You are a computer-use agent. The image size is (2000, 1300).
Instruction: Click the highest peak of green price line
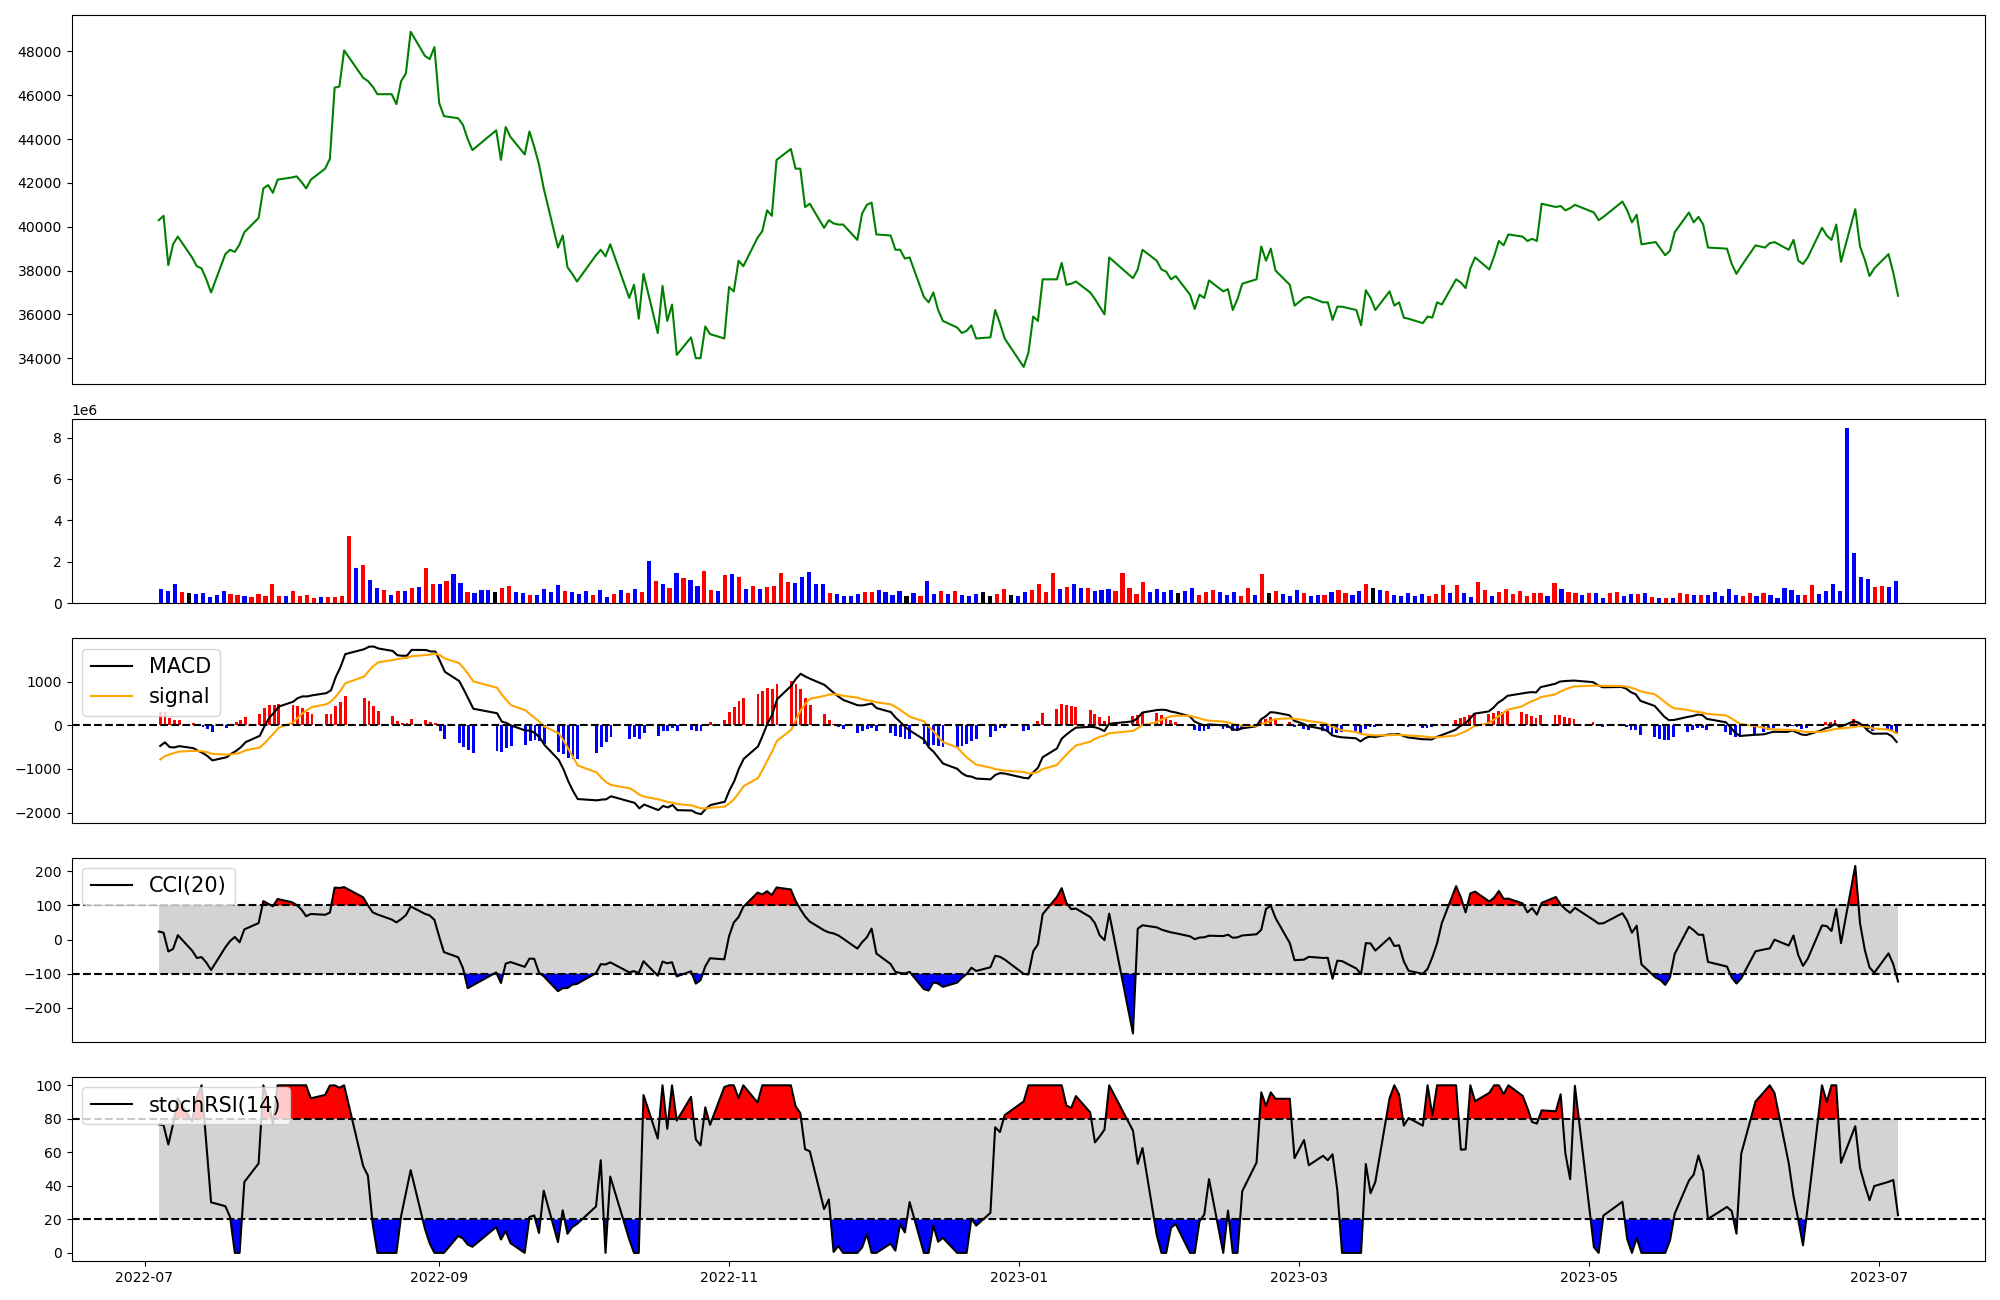click(x=410, y=33)
